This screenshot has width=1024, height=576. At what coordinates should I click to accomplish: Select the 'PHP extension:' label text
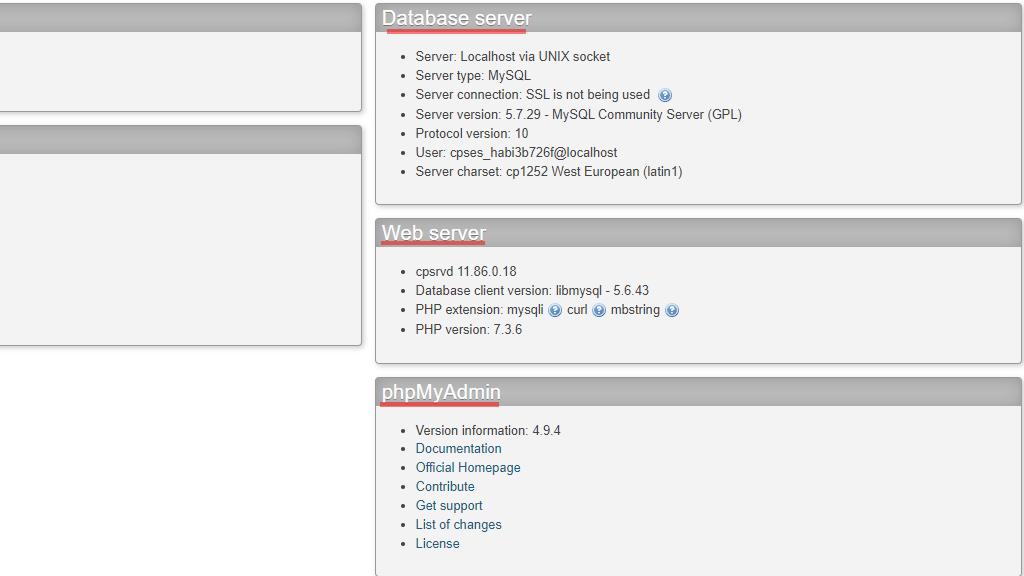coord(459,310)
